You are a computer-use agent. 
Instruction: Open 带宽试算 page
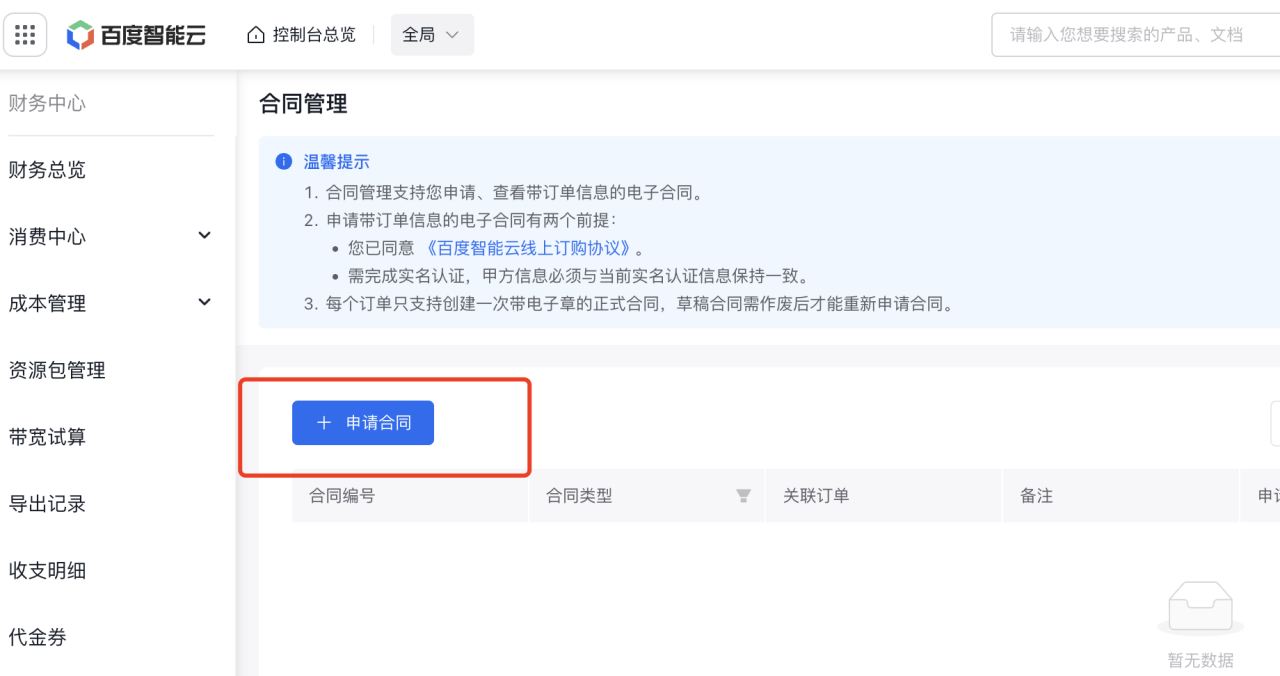click(49, 436)
